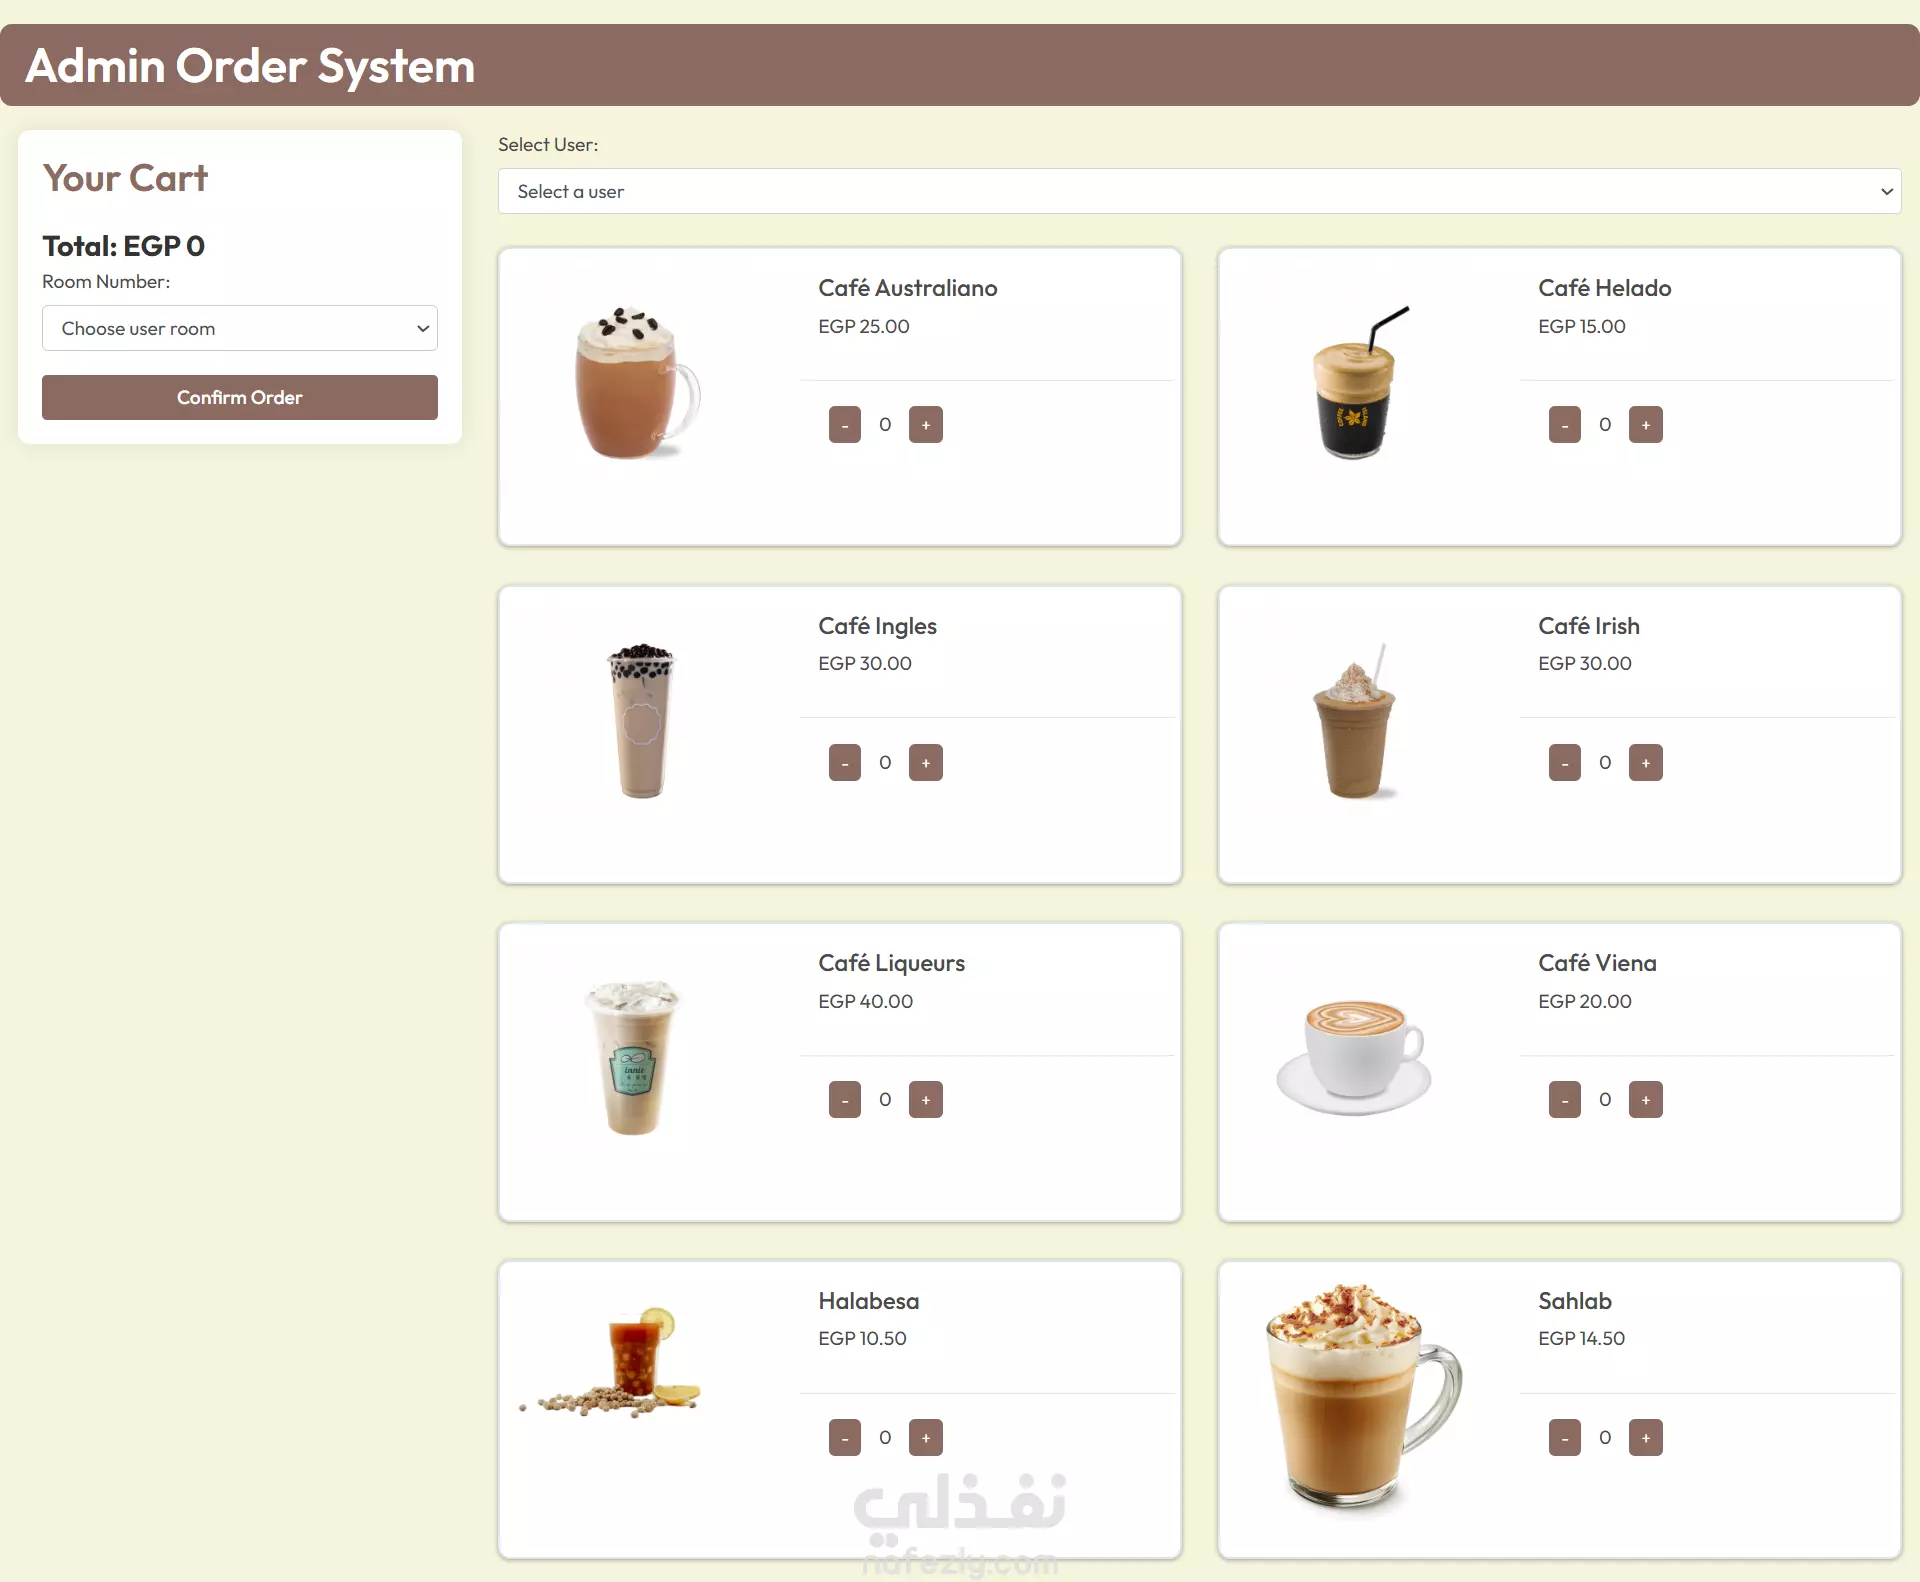The width and height of the screenshot is (1920, 1582).
Task: Click the Halabesa drink image
Action: click(610, 1362)
